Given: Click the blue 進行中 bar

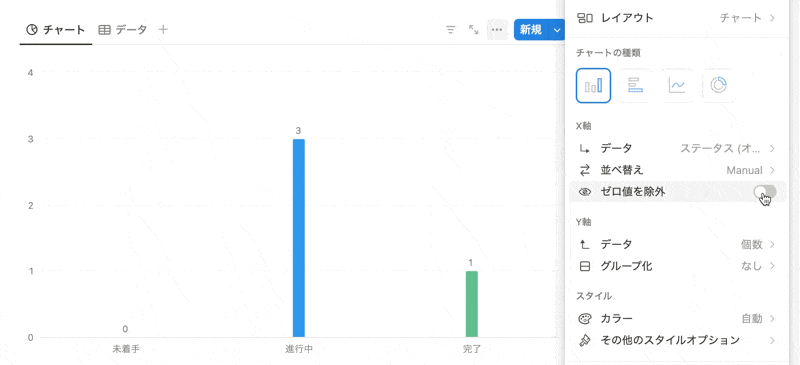Looking at the screenshot, I should pos(298,238).
